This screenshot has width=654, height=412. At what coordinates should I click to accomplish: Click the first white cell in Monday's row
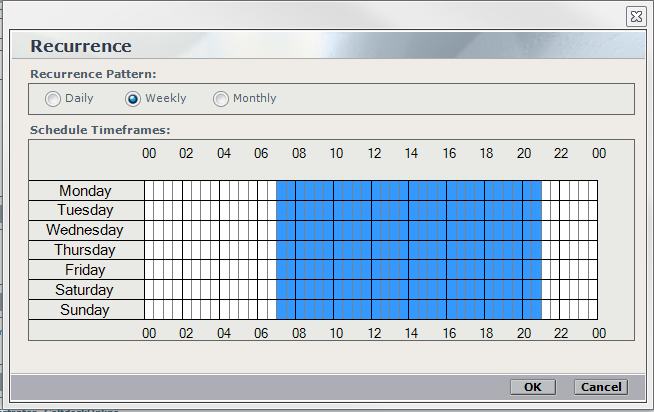click(149, 191)
